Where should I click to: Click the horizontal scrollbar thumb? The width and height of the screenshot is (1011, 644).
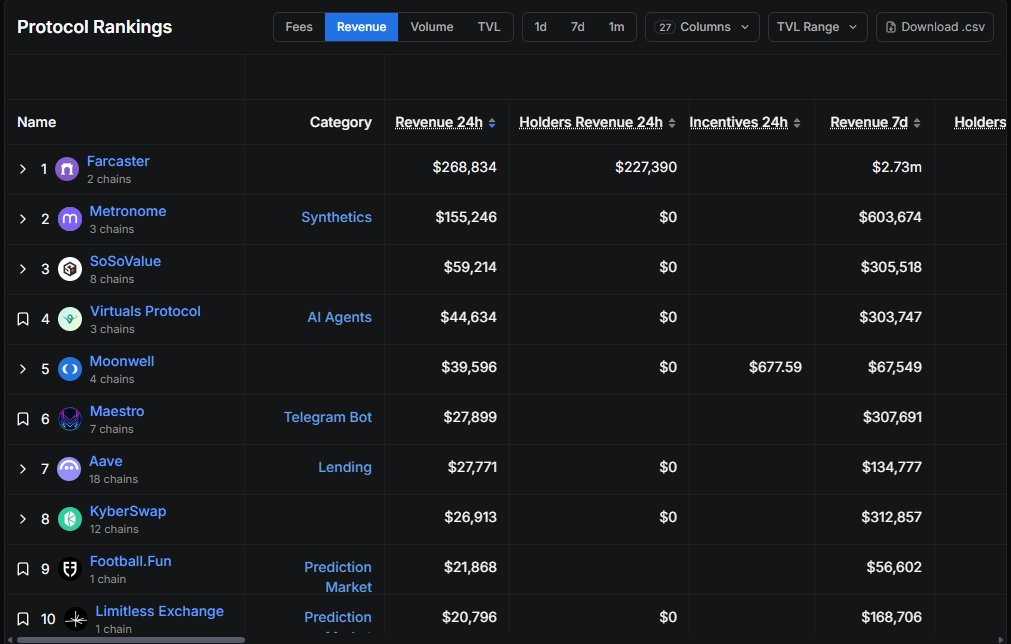tap(131, 640)
